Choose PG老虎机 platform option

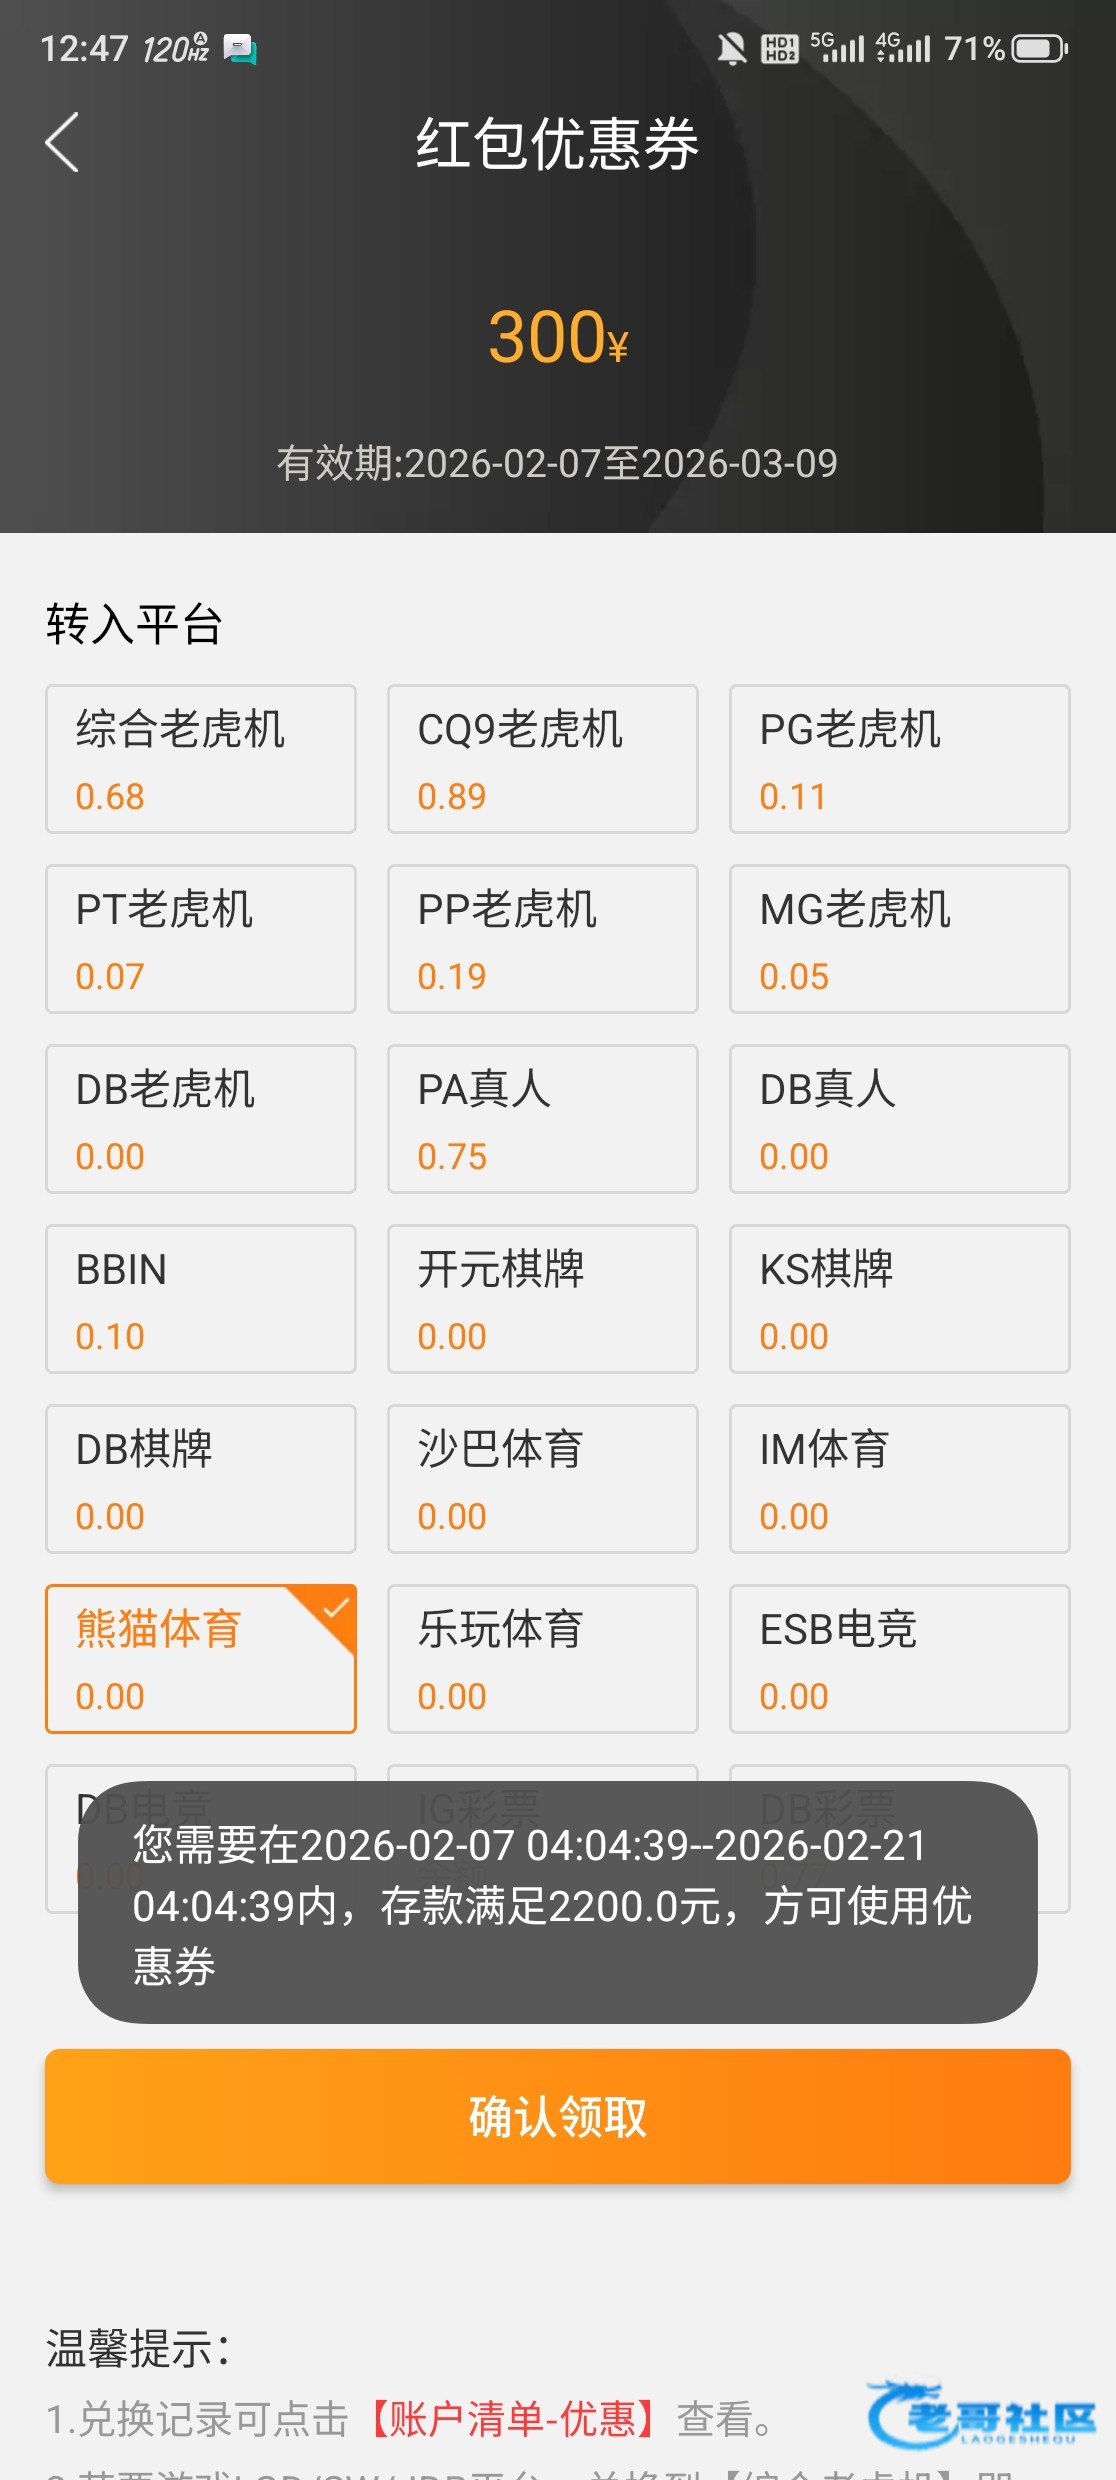899,759
